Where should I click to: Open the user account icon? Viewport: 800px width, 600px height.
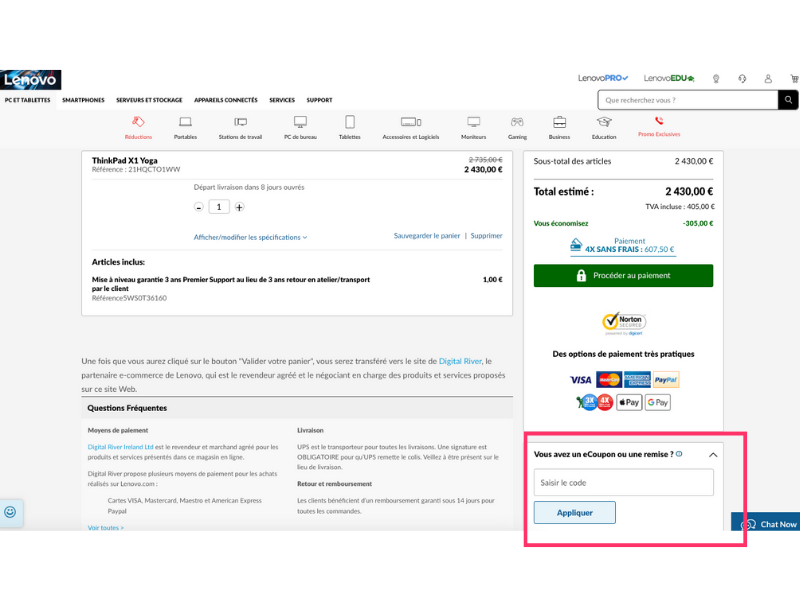[x=768, y=79]
